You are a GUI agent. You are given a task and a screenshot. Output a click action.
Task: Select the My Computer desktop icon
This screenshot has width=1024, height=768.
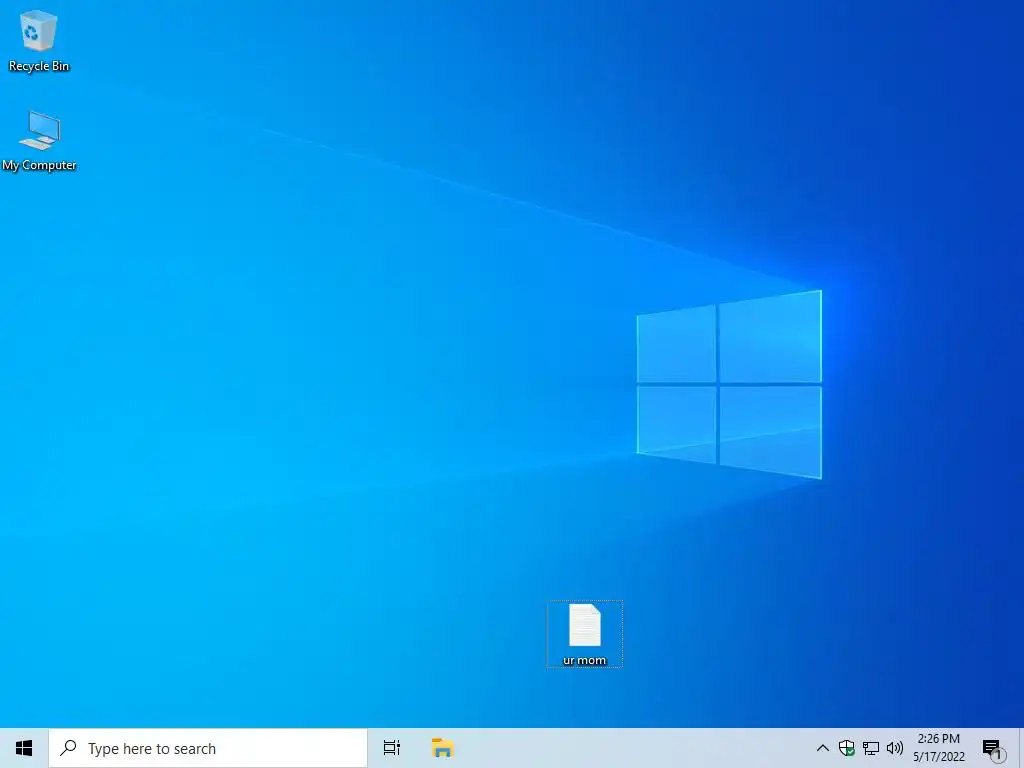(39, 141)
